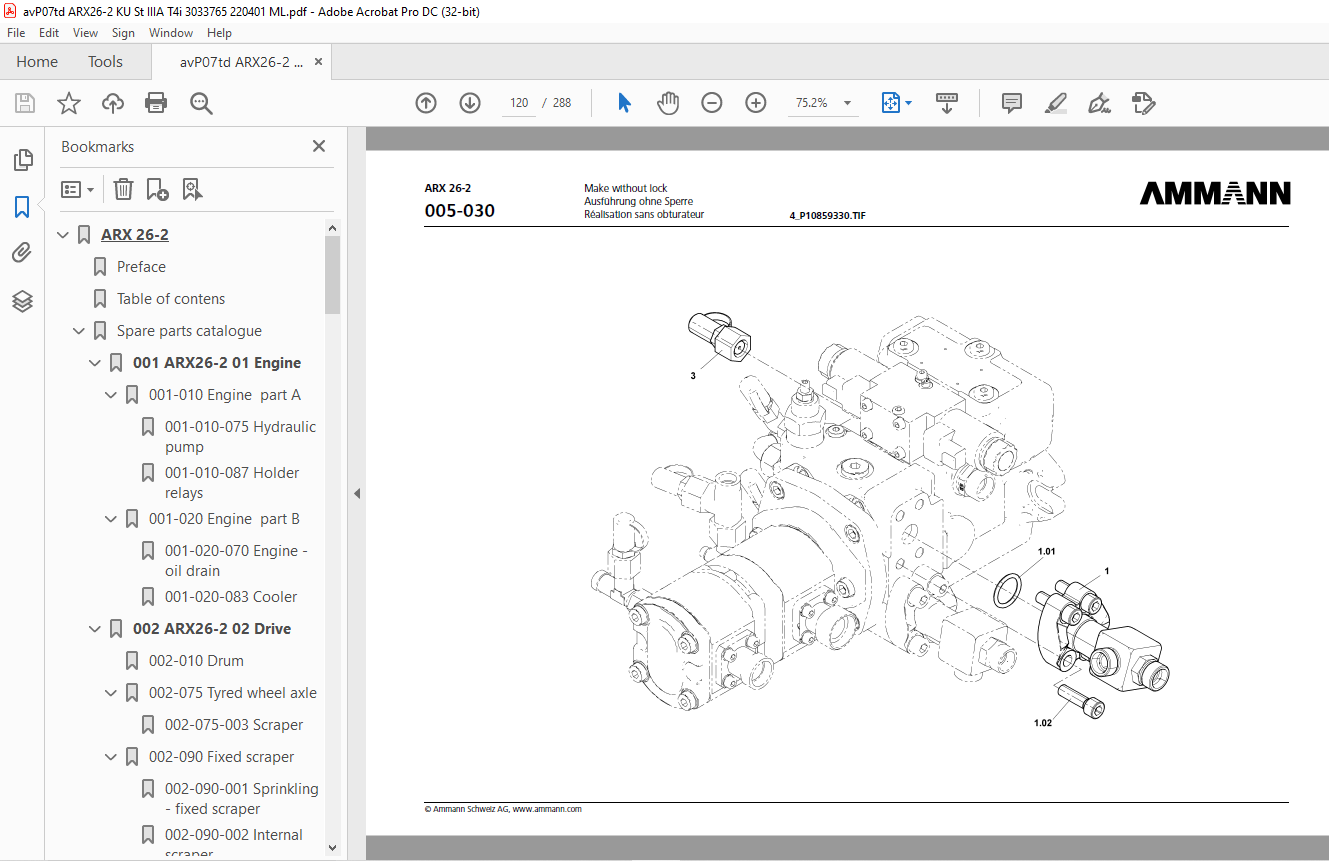Open the Help menu

tap(219, 33)
